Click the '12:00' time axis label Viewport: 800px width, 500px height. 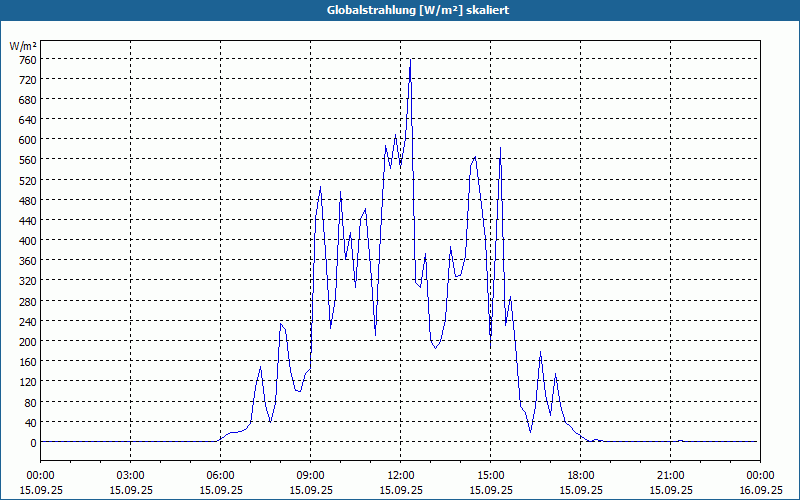401,476
